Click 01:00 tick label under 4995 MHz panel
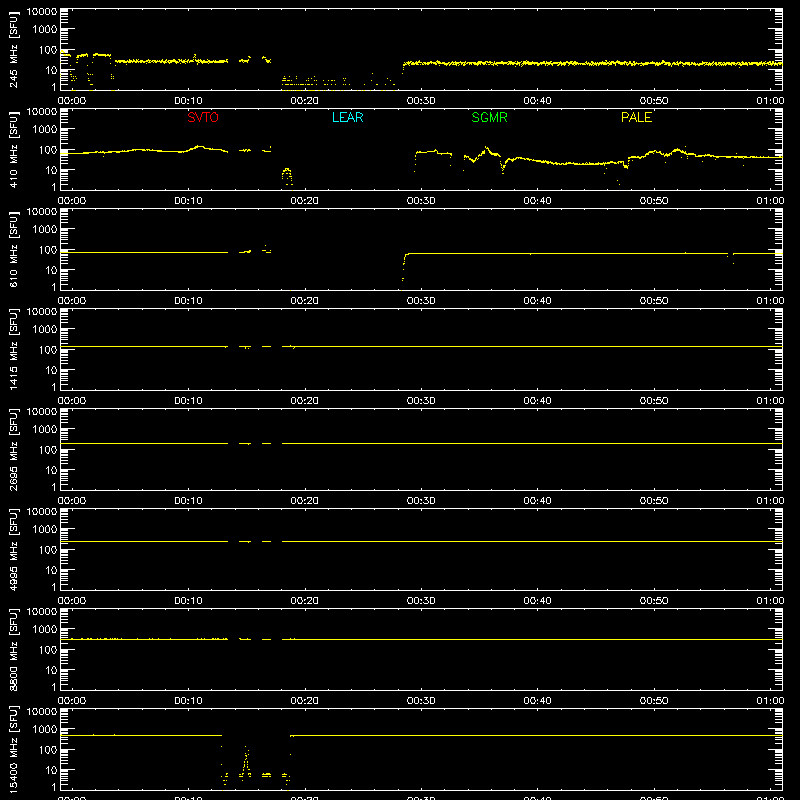This screenshot has height=800, width=800. (x=770, y=601)
